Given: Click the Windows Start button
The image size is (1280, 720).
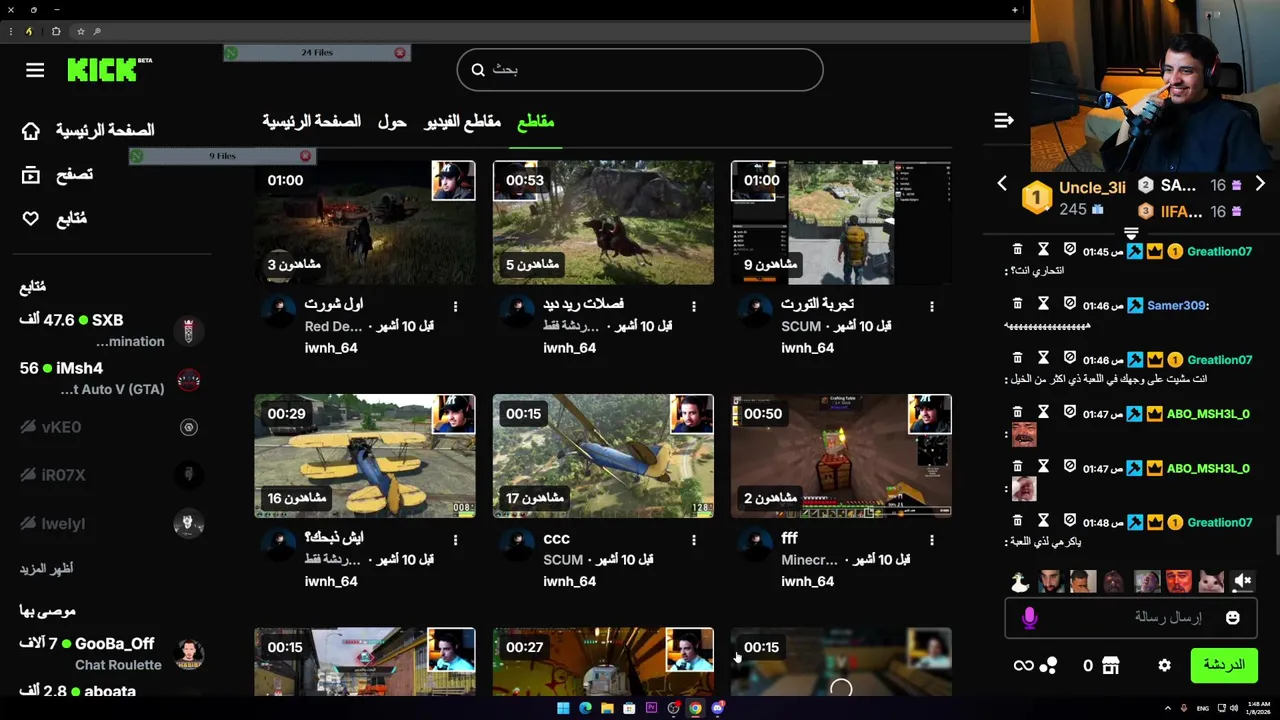Looking at the screenshot, I should (x=563, y=708).
